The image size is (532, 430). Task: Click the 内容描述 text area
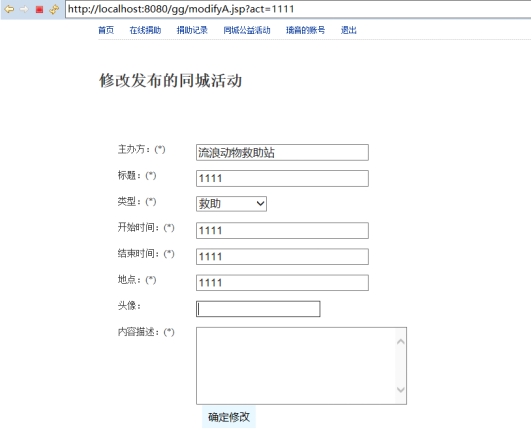(301, 366)
